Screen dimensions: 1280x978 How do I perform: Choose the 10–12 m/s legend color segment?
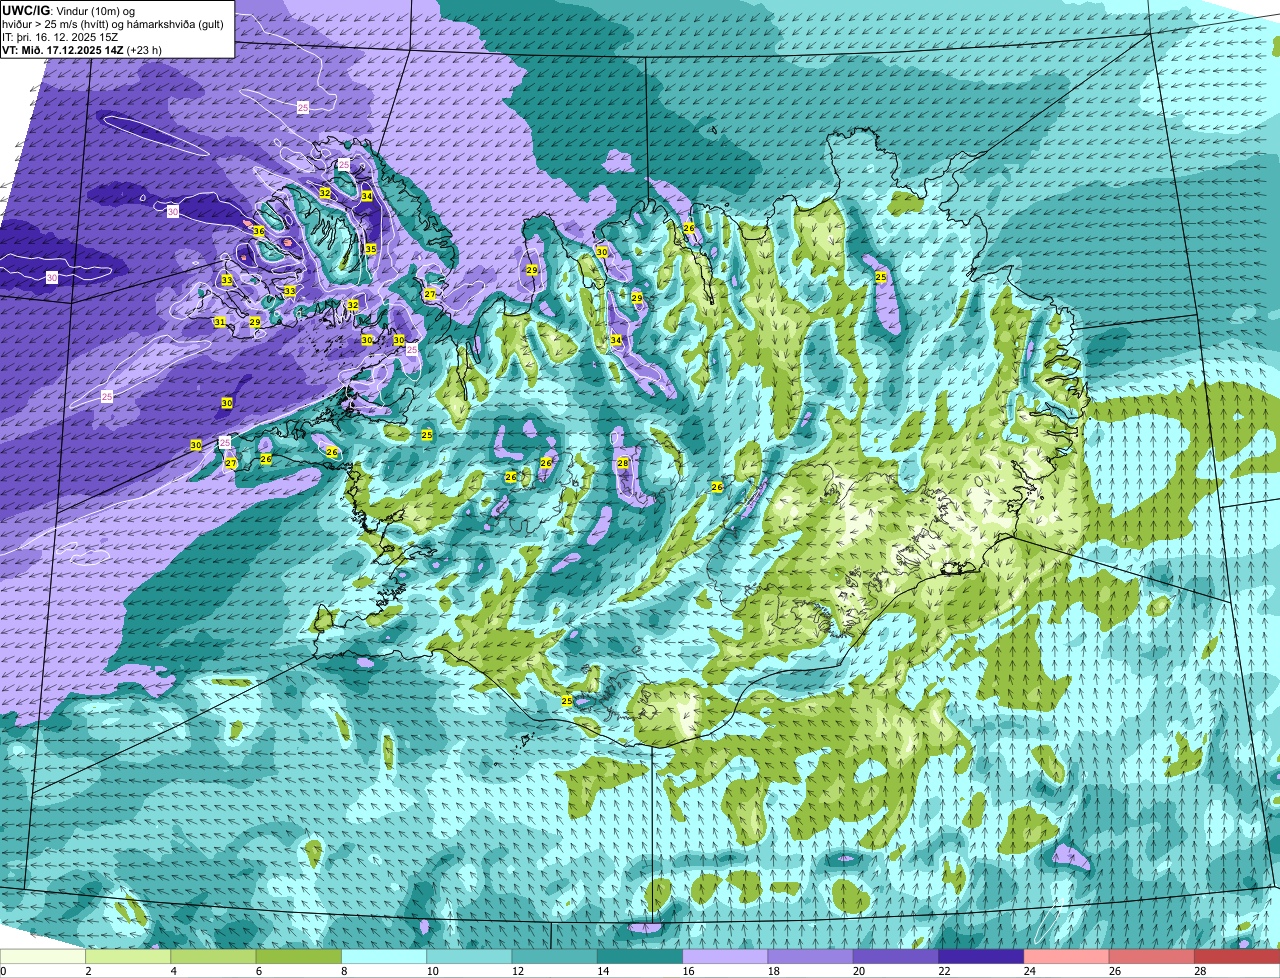coord(470,956)
